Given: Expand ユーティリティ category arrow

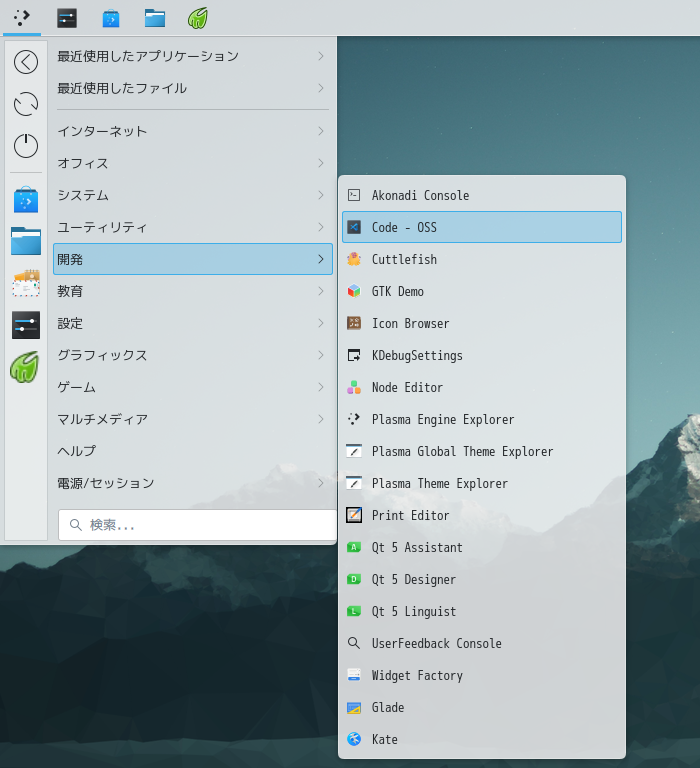Looking at the screenshot, I should coord(321,227).
